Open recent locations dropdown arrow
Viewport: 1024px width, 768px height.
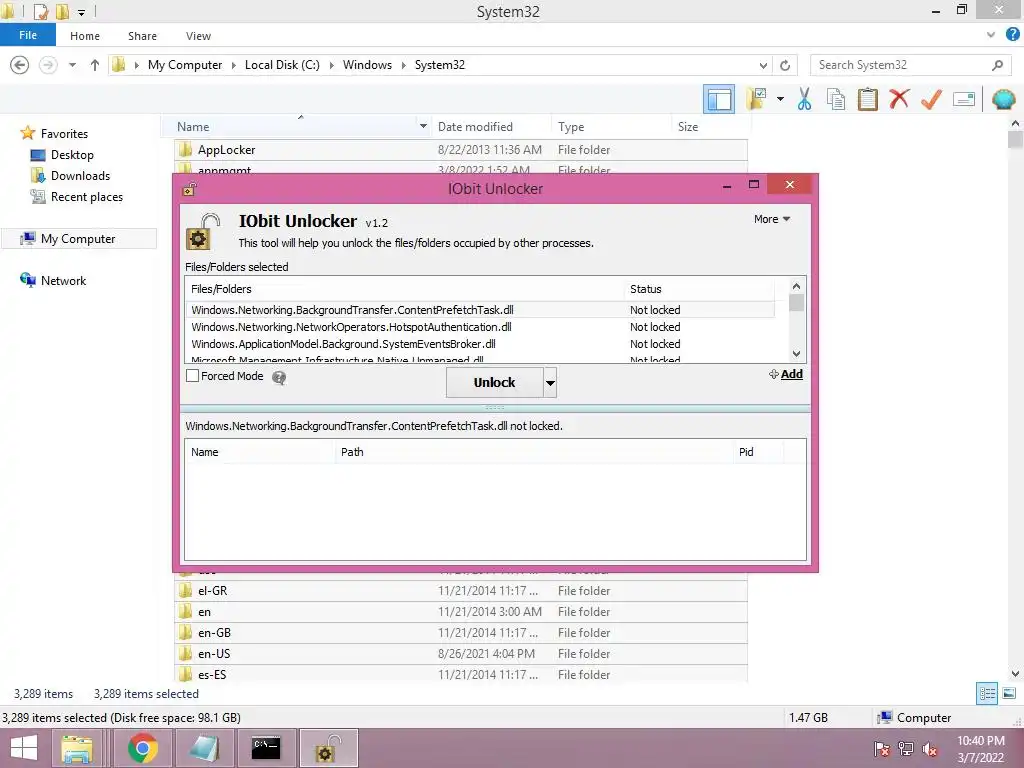tap(72, 65)
